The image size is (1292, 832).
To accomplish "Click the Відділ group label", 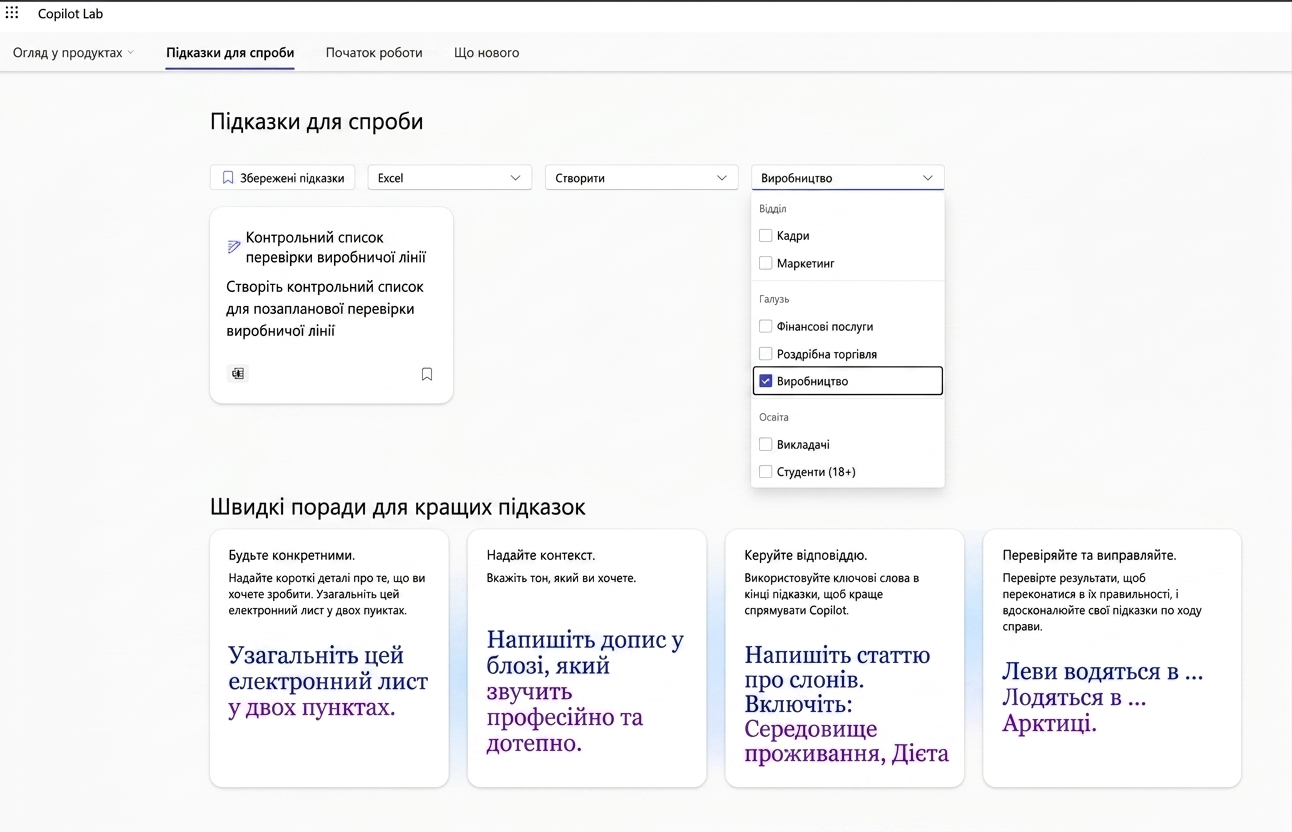I will (x=773, y=209).
